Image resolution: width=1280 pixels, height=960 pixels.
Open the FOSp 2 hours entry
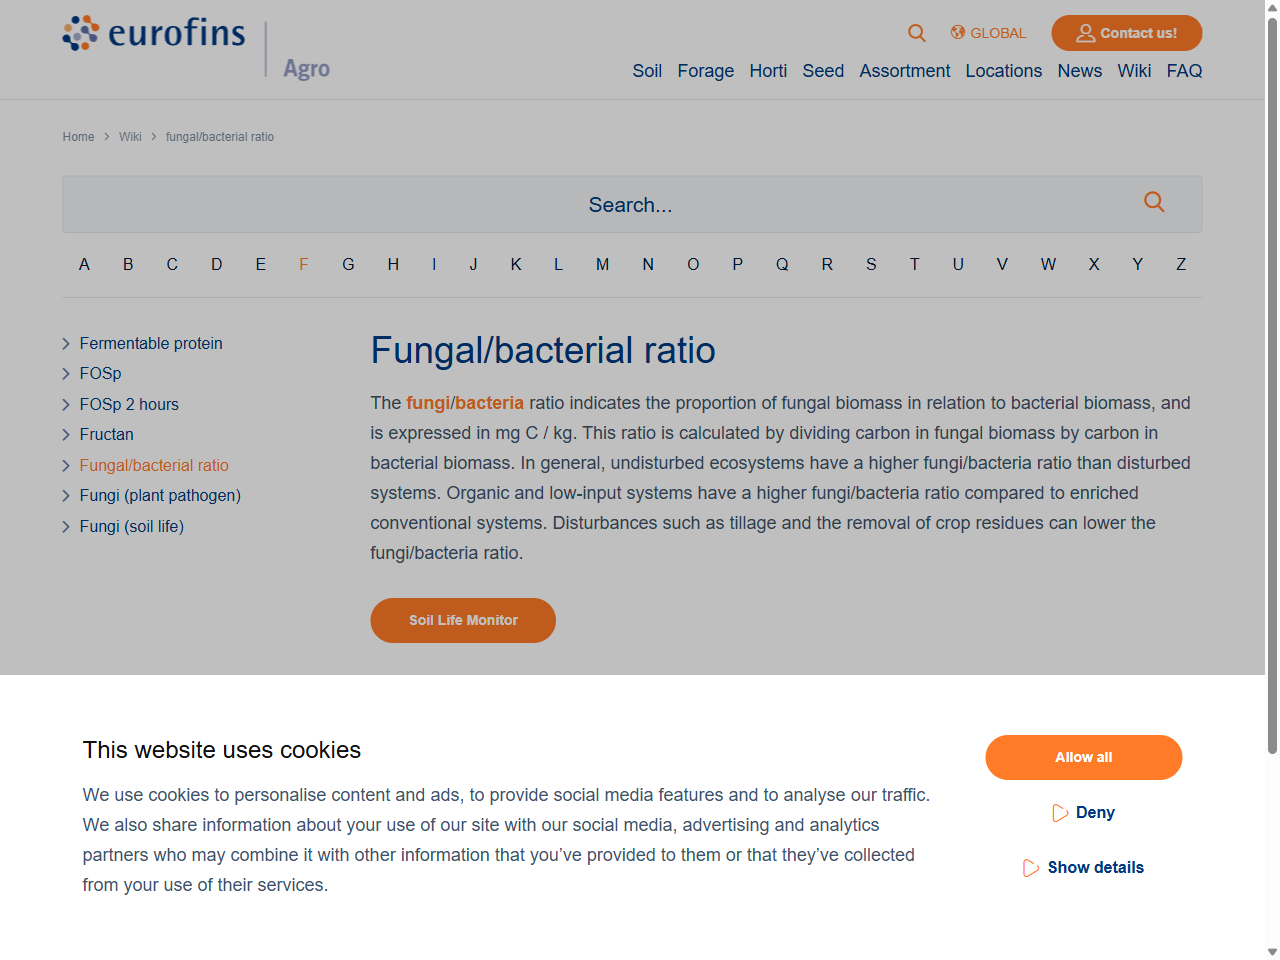point(129,405)
